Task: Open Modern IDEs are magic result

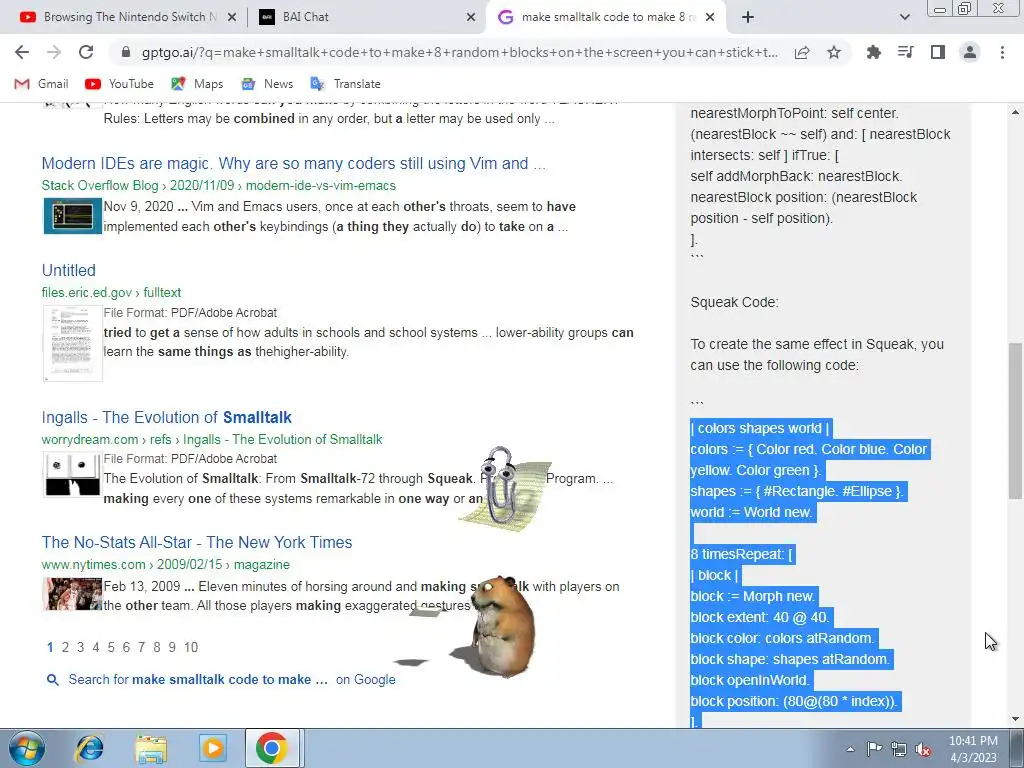Action: pos(293,163)
